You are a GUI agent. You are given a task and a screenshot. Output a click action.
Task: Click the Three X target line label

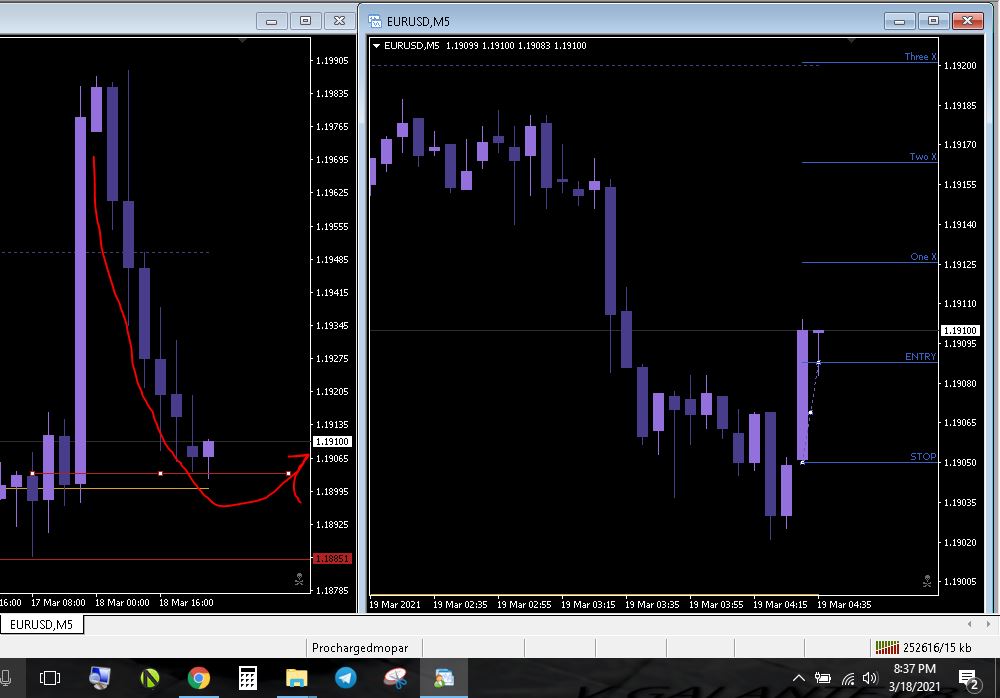coord(920,56)
